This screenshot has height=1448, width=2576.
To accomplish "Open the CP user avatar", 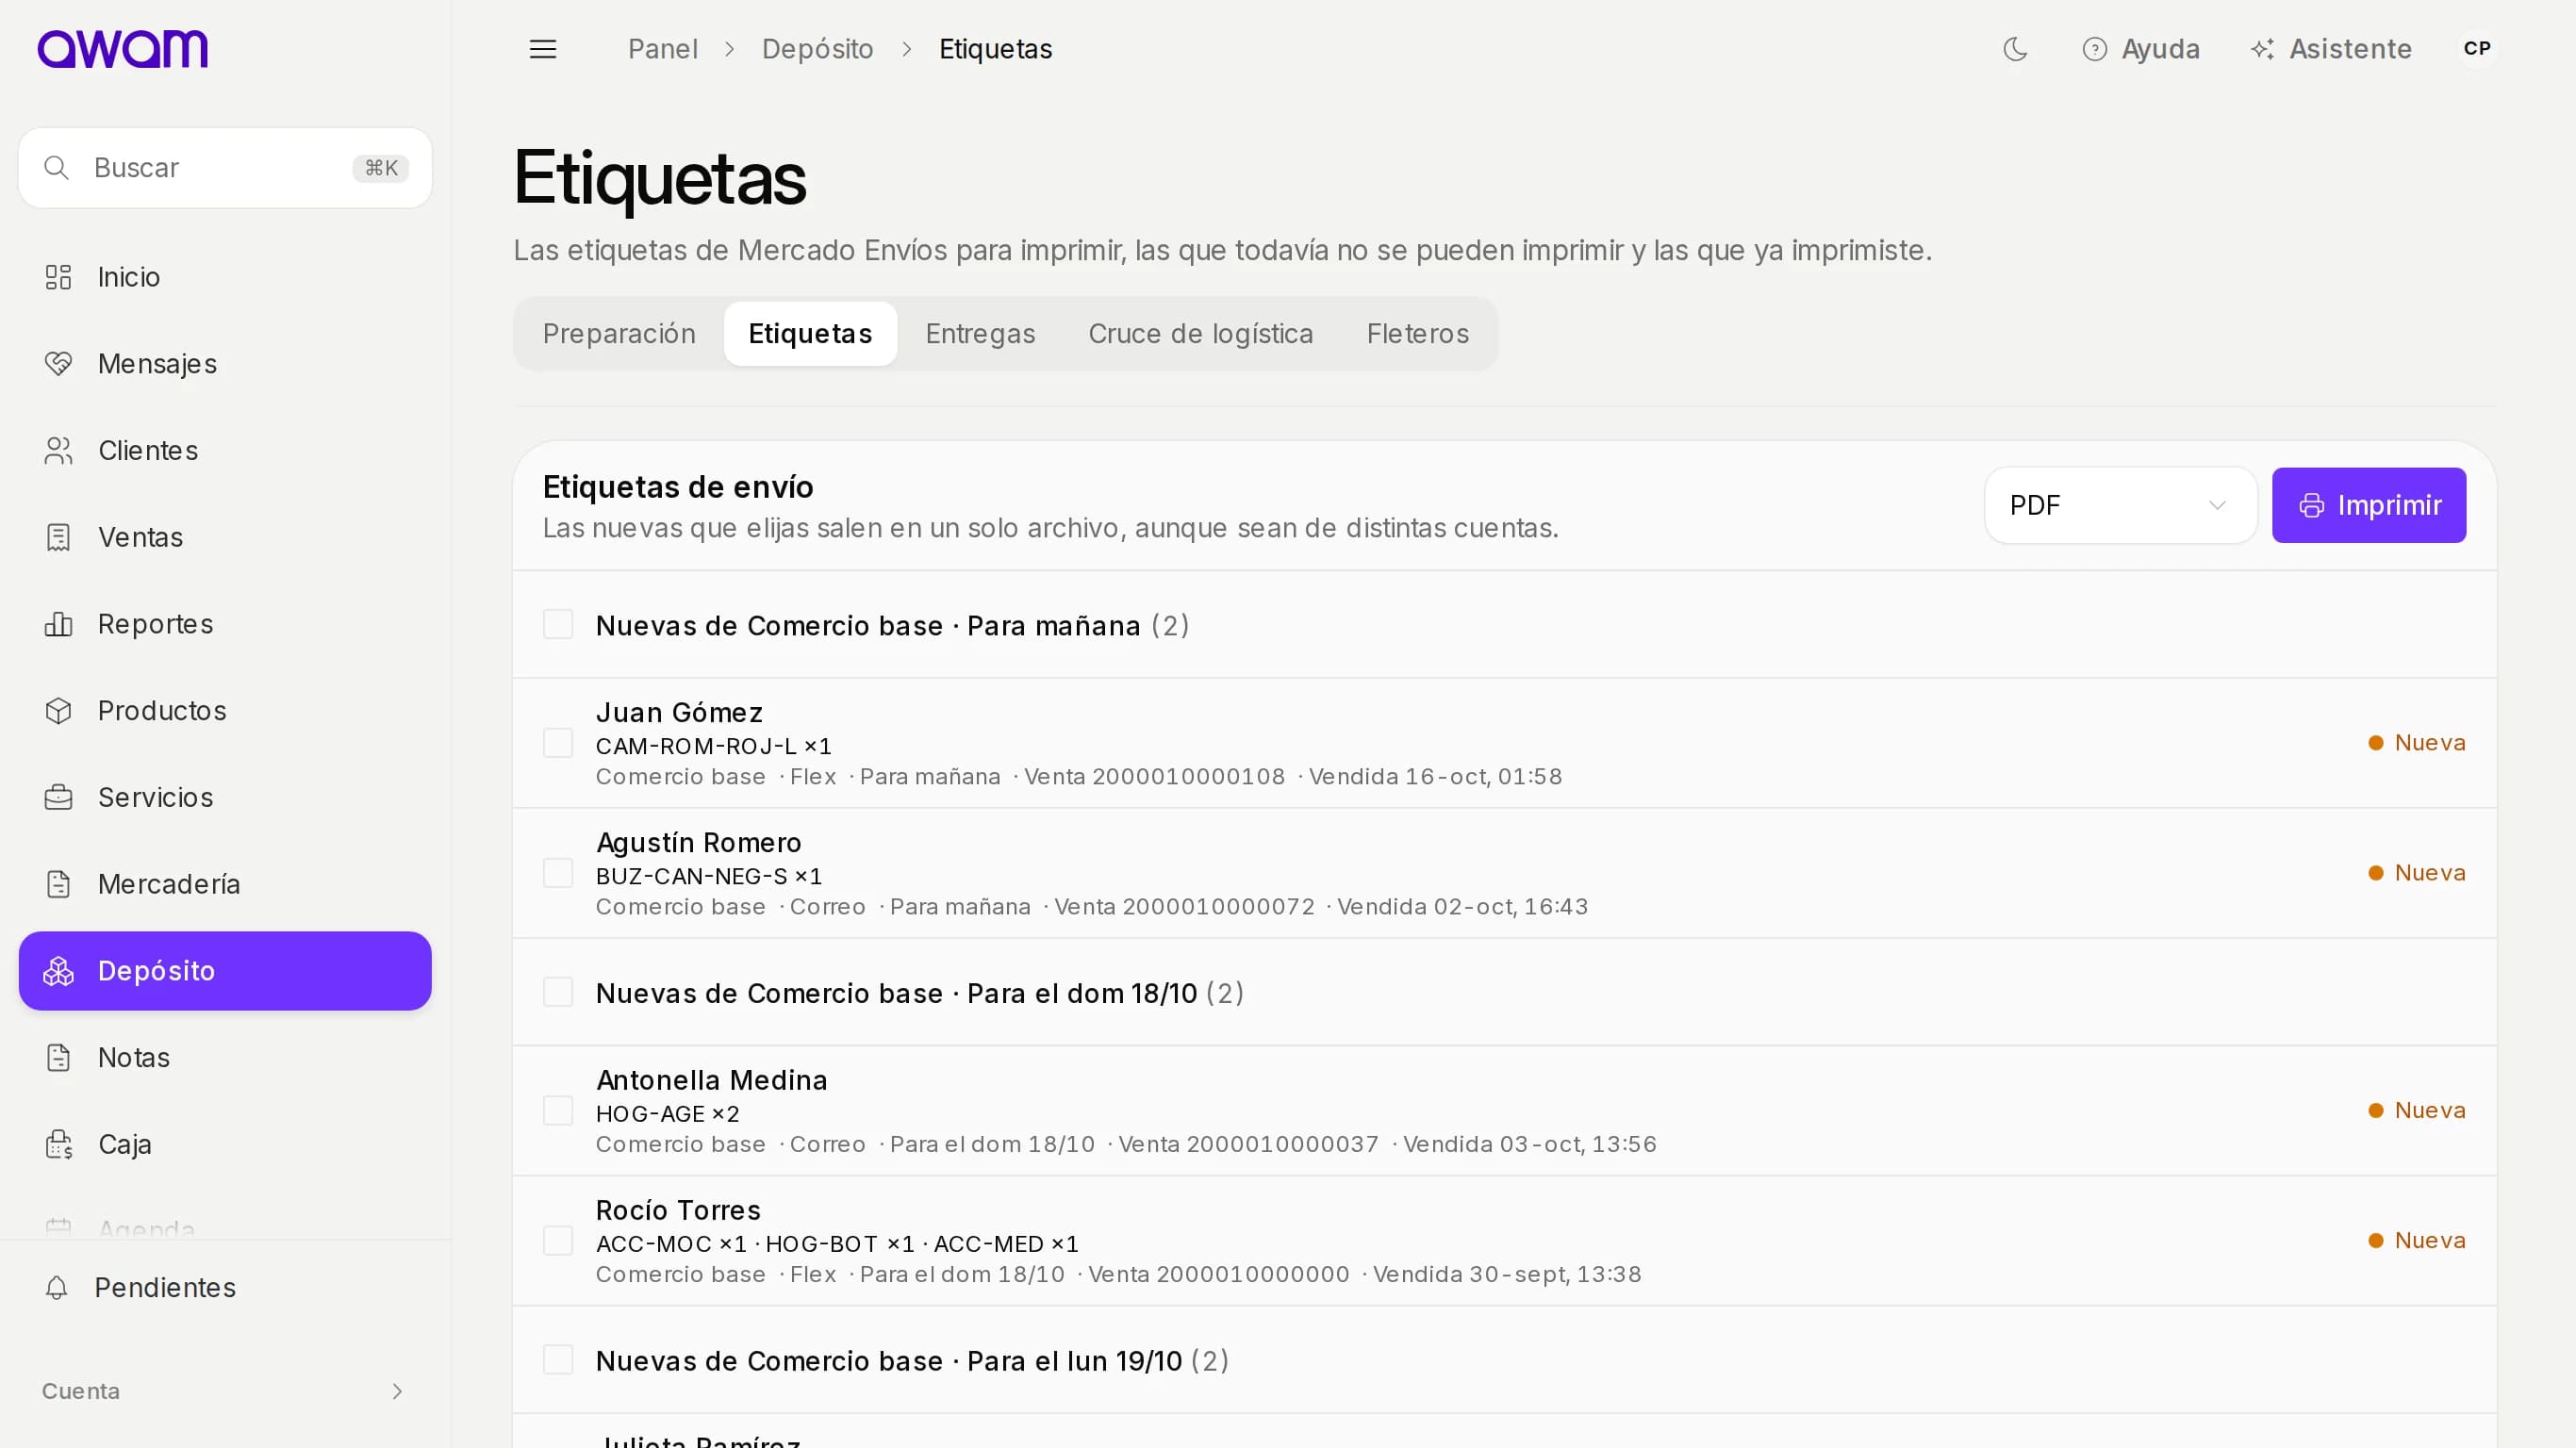I will tap(2477, 49).
